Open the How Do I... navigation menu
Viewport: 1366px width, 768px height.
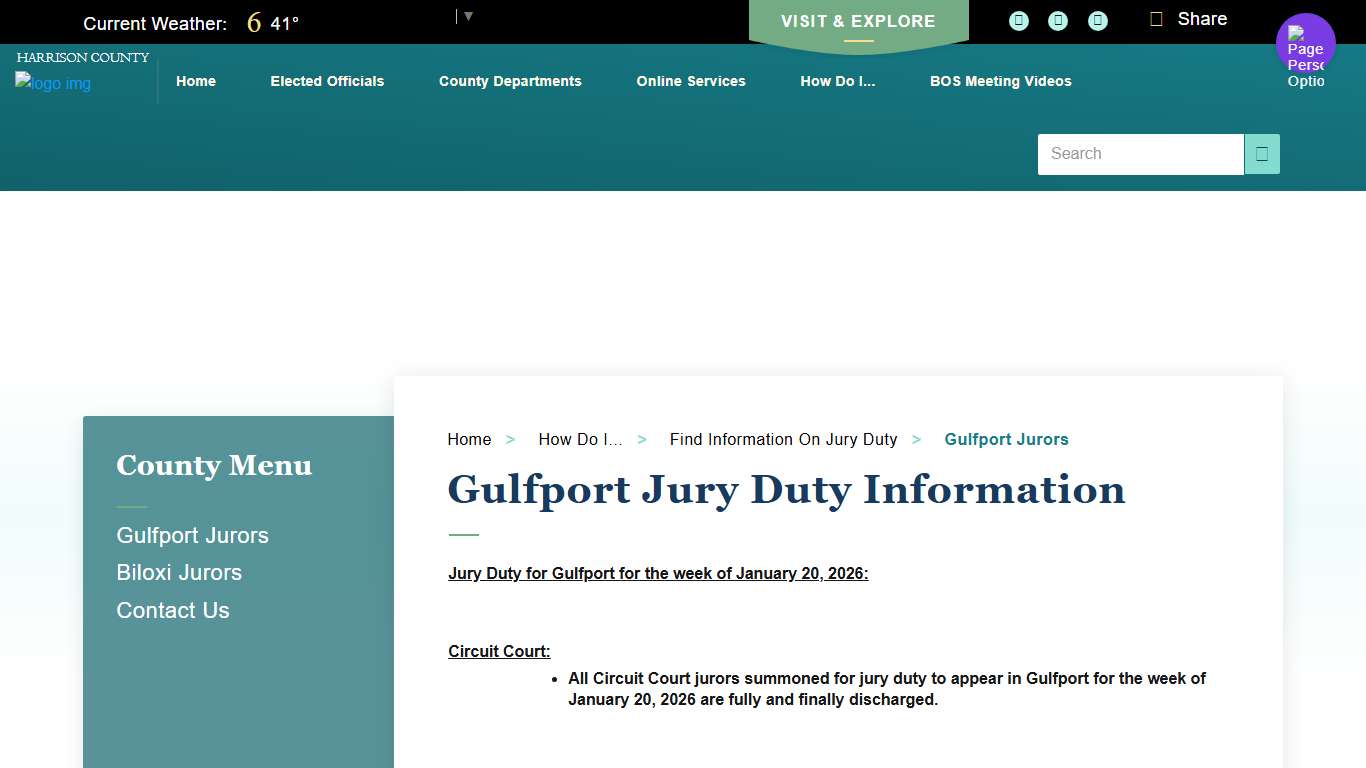coord(837,81)
